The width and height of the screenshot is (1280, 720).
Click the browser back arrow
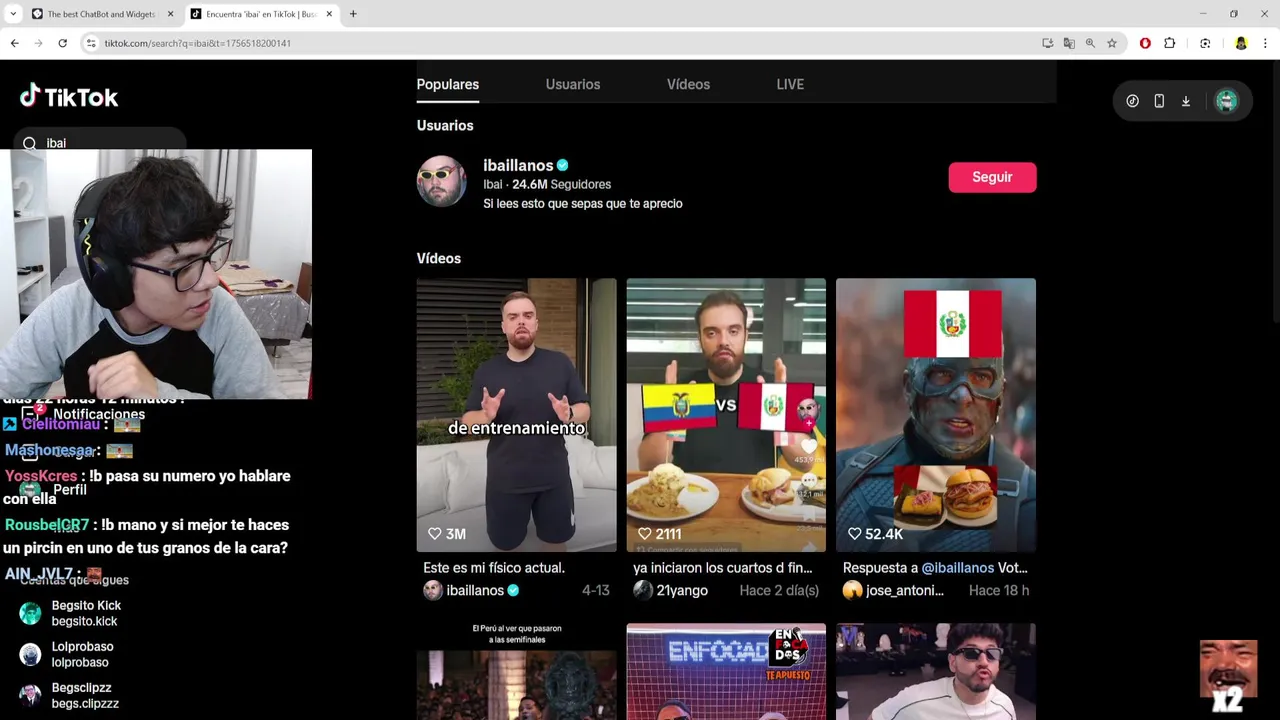(x=15, y=43)
